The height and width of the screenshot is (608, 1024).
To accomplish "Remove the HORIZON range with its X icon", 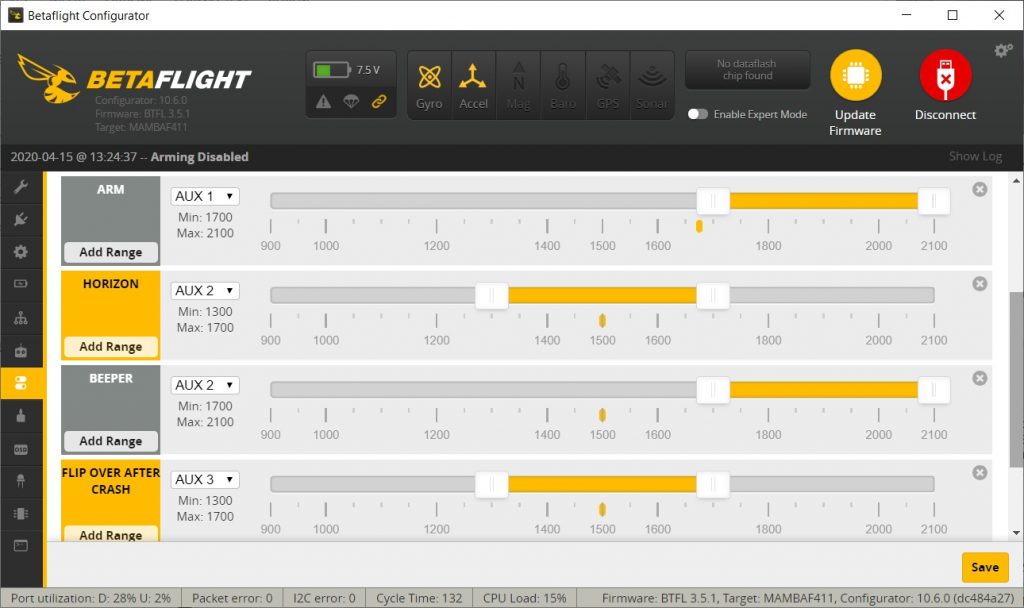I will coord(980,283).
